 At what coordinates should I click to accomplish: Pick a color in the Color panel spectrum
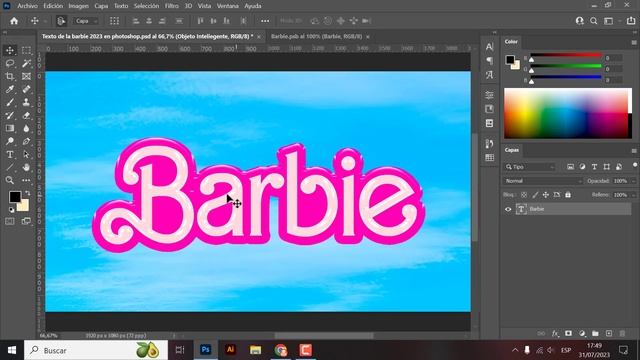pos(568,113)
